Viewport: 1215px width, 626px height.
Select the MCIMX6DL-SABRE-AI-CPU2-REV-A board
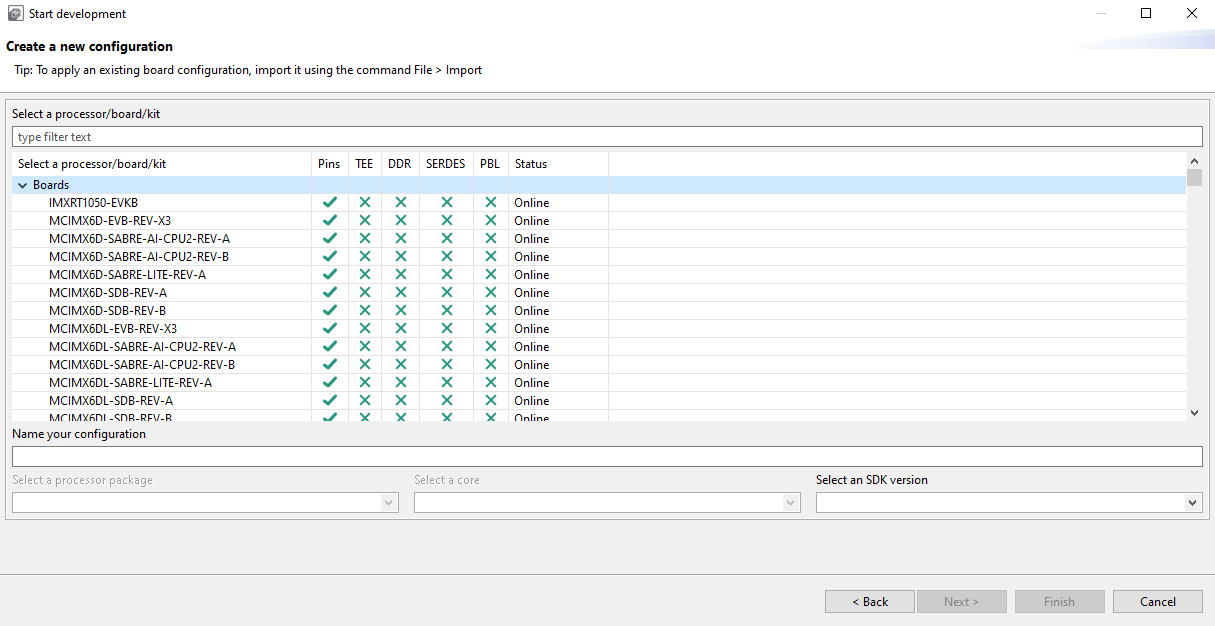[142, 346]
